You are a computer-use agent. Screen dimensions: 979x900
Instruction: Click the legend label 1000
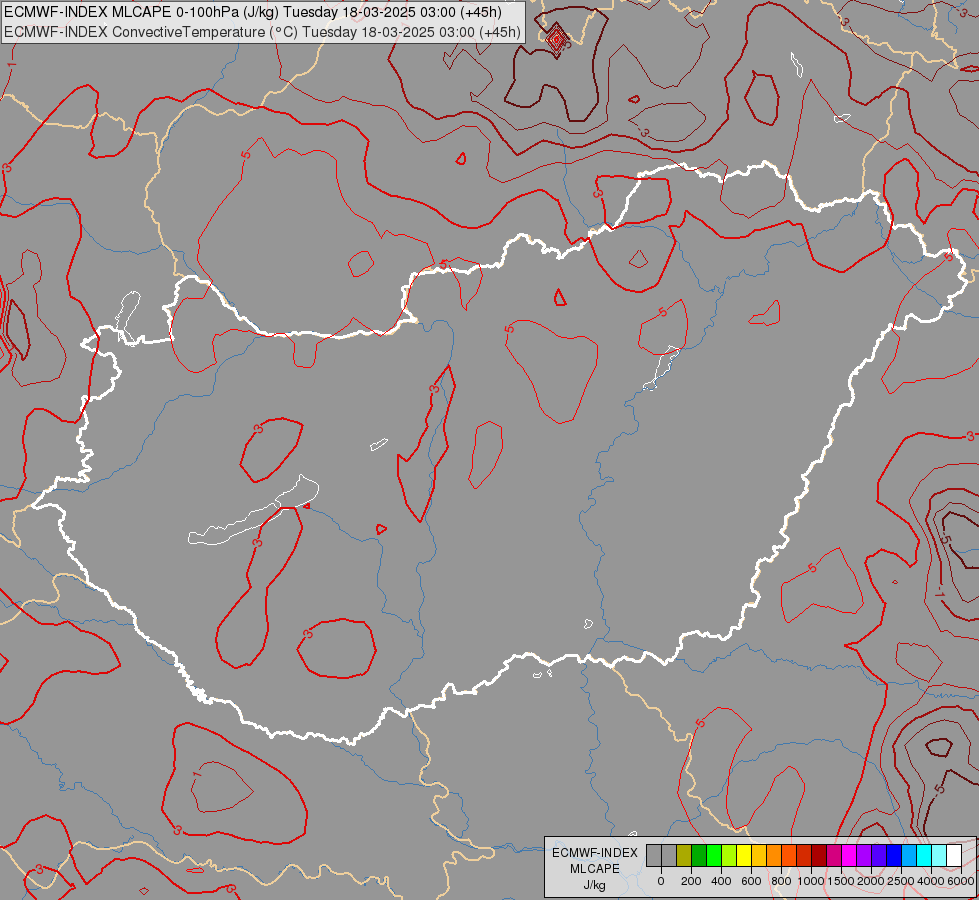tap(810, 881)
